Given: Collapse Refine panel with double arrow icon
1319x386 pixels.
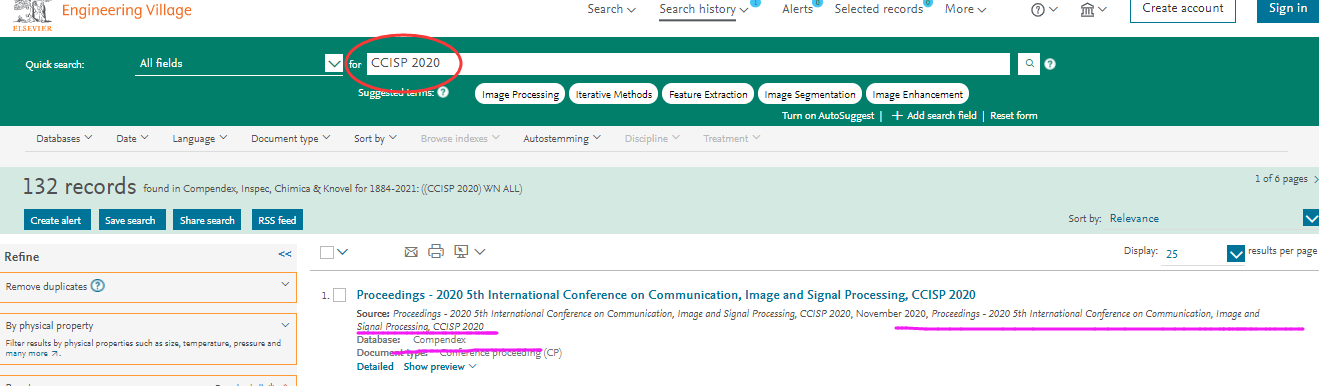Looking at the screenshot, I should (x=285, y=254).
